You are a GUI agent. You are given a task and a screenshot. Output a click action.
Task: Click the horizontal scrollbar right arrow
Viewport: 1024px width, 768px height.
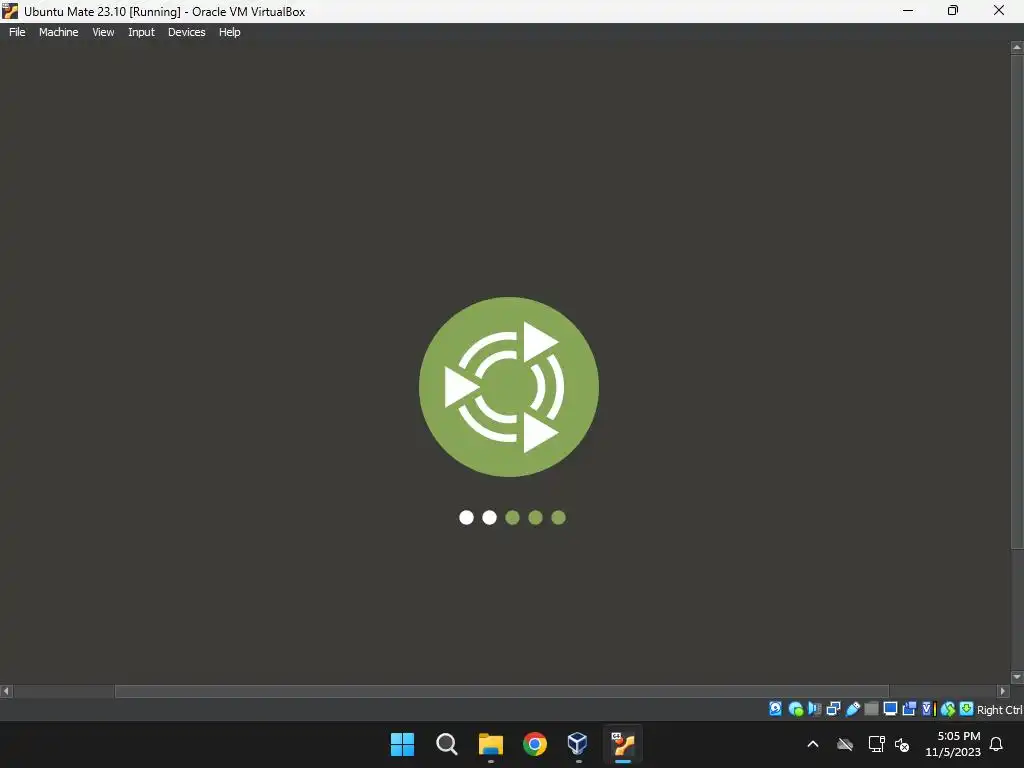(x=1003, y=691)
